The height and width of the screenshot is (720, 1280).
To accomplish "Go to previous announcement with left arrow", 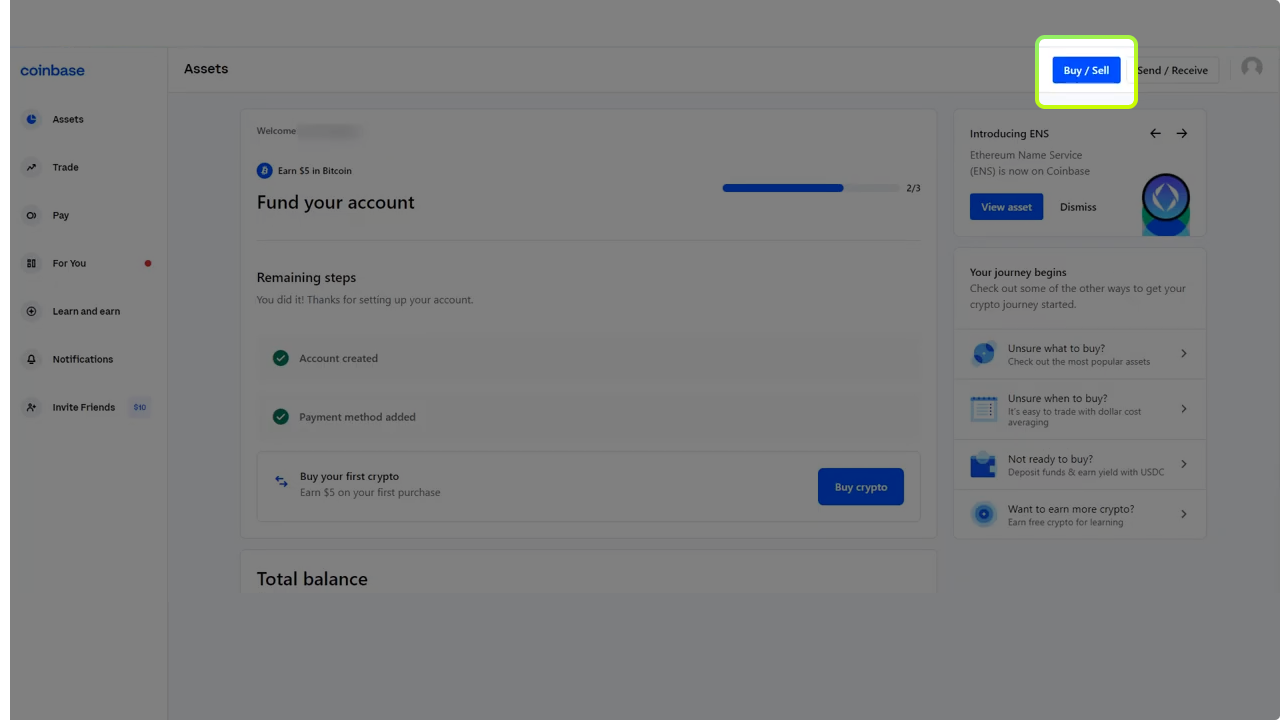I will pyautogui.click(x=1155, y=133).
